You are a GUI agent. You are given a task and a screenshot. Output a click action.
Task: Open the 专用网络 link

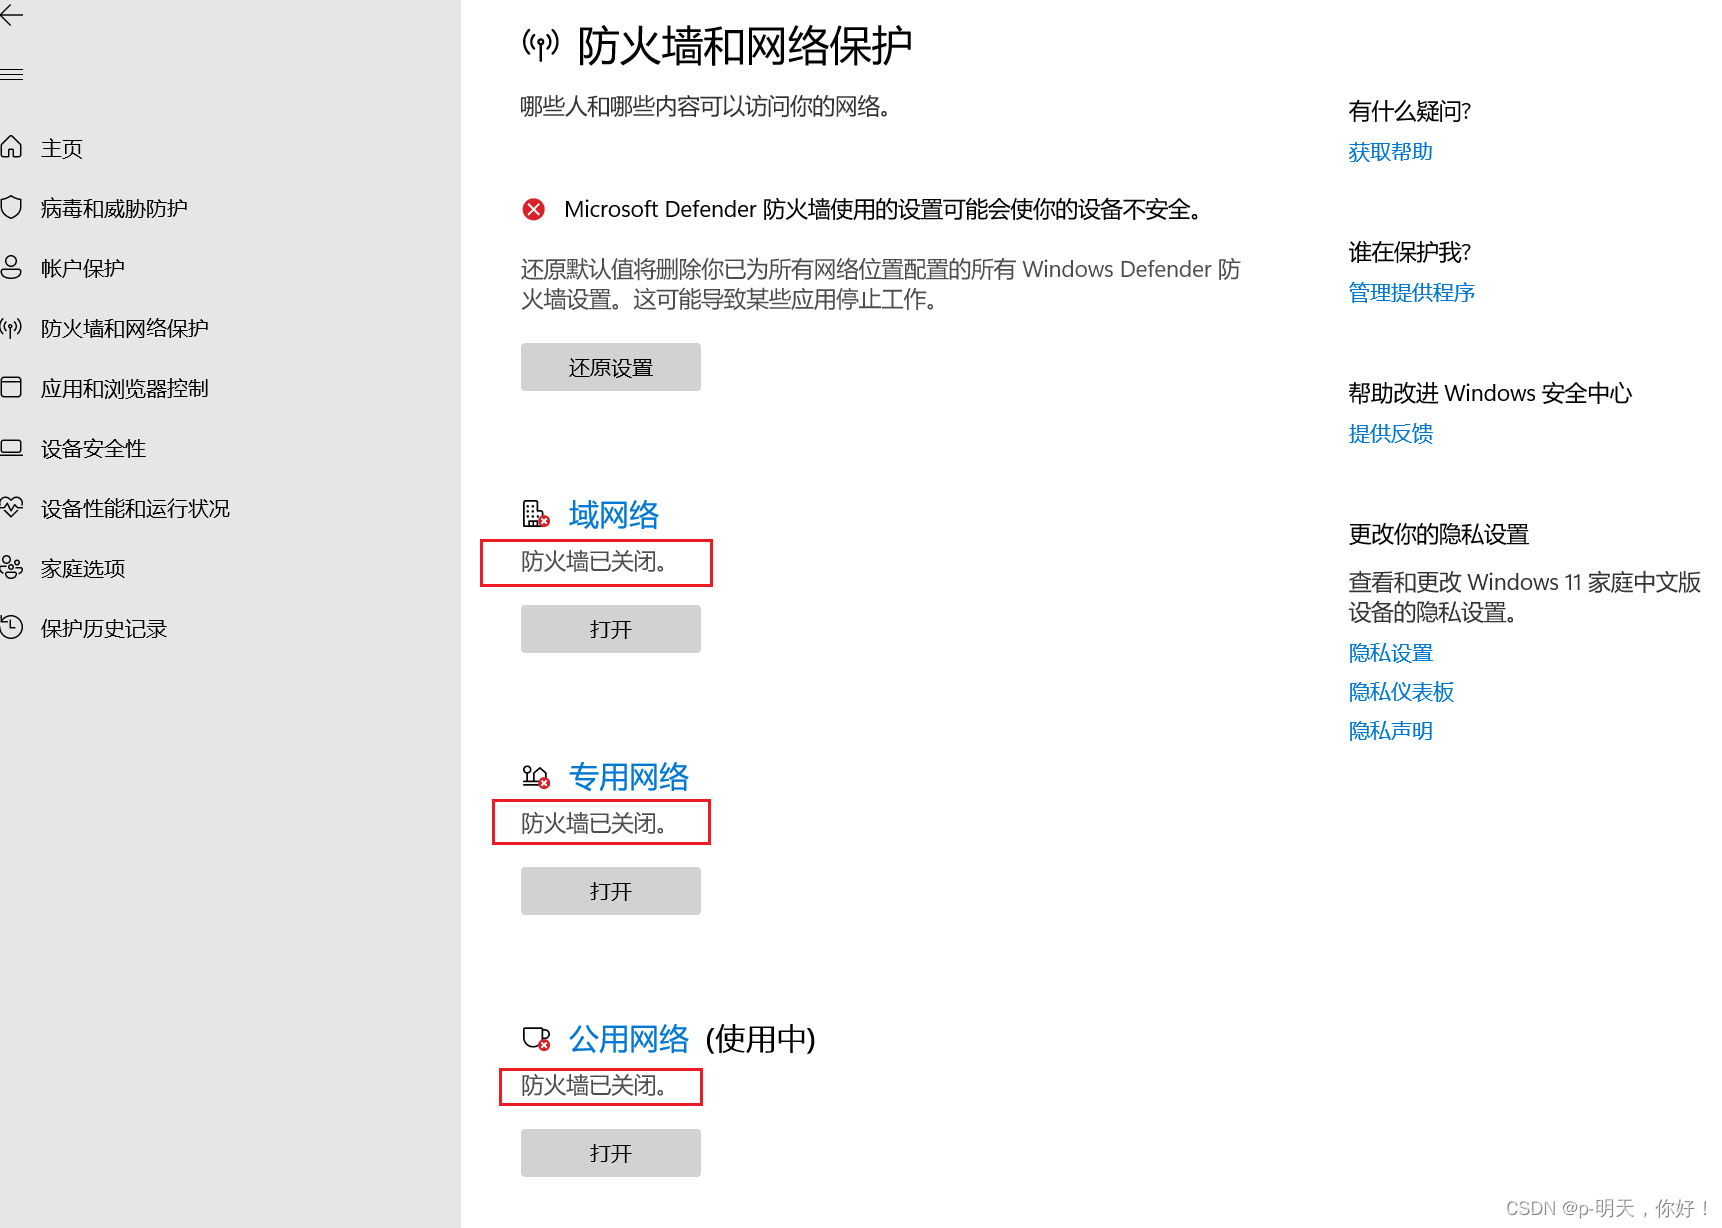629,776
